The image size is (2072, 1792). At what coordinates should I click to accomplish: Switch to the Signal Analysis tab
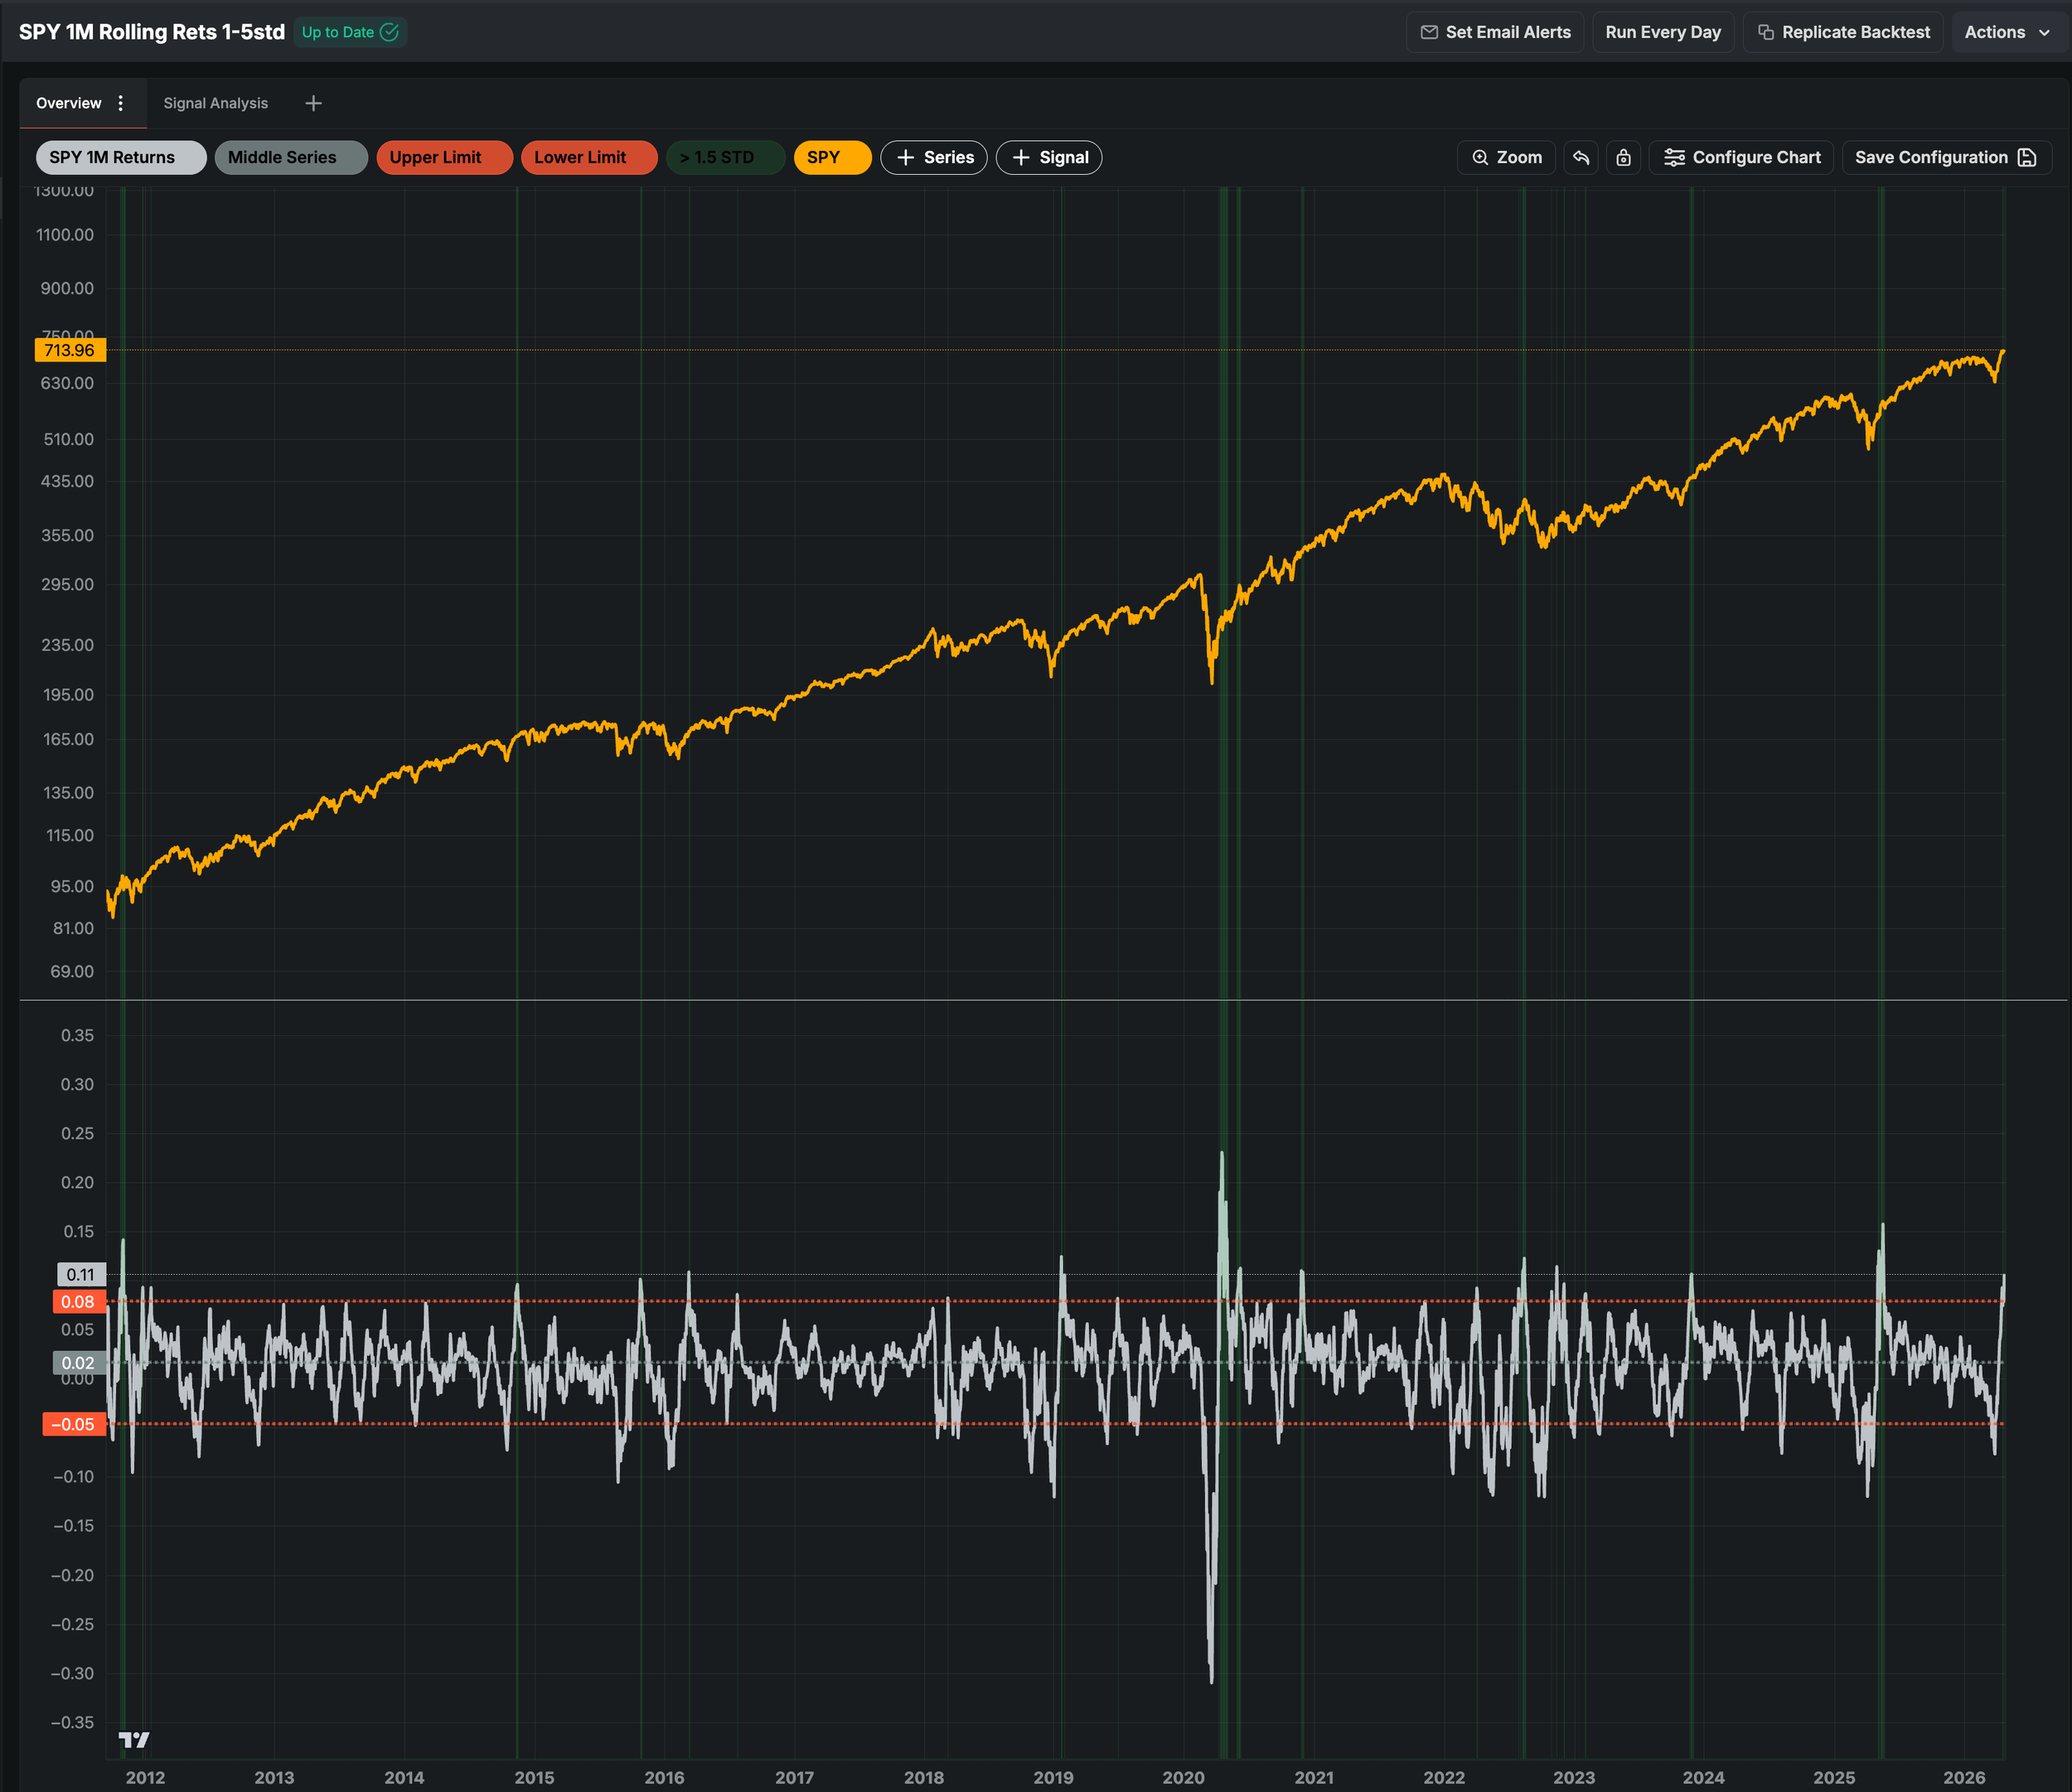(x=215, y=103)
